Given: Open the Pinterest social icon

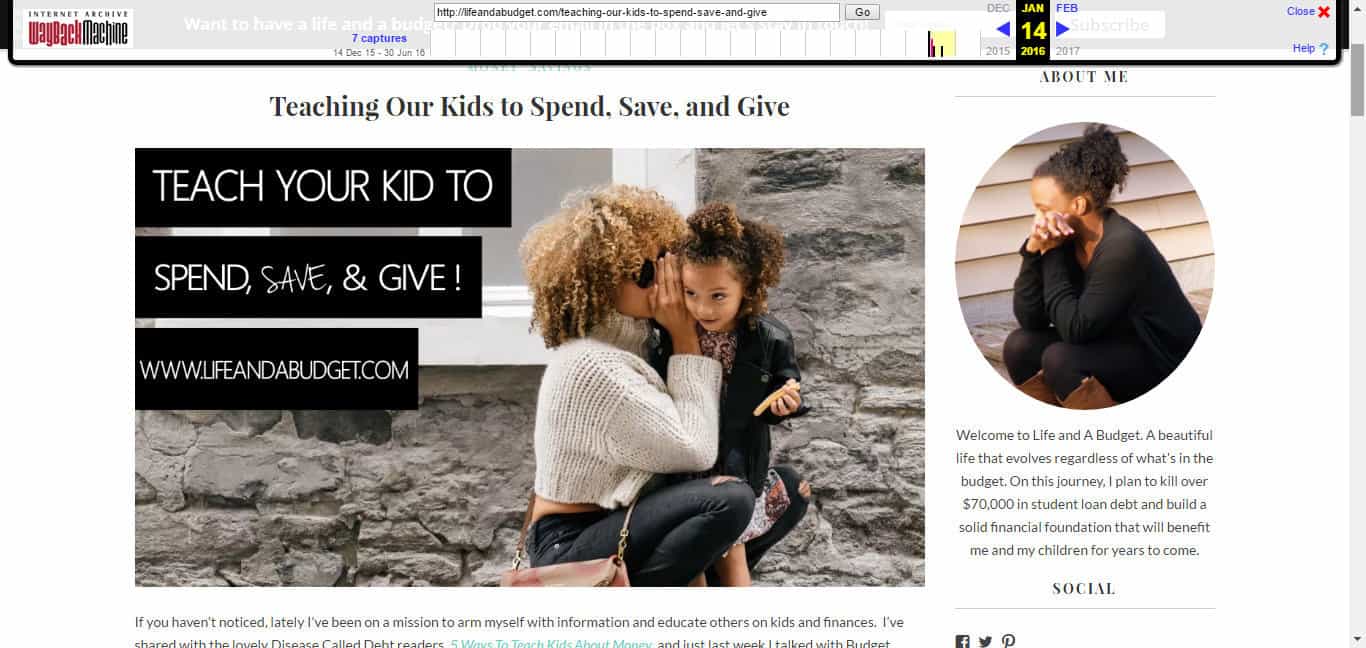Looking at the screenshot, I should [x=1008, y=641].
